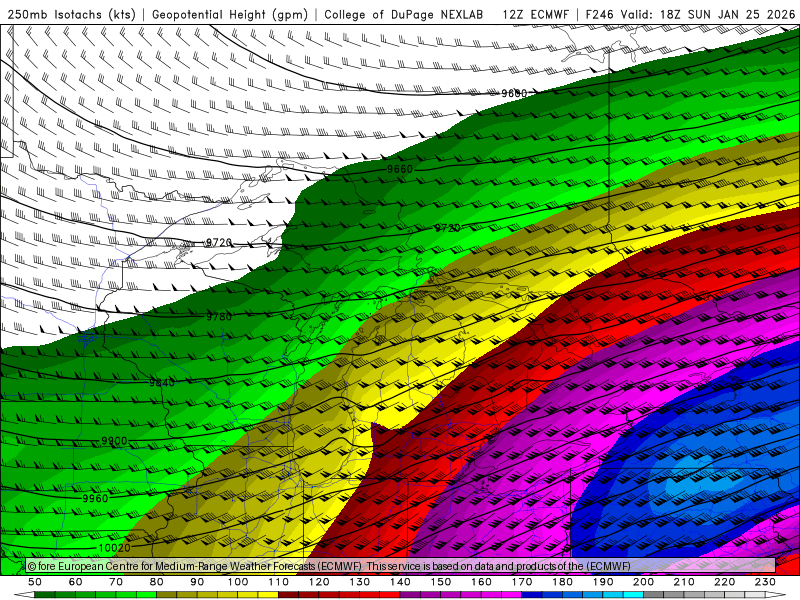The width and height of the screenshot is (800, 600).
Task: Click the 210 value on the color scale
Action: tap(684, 582)
